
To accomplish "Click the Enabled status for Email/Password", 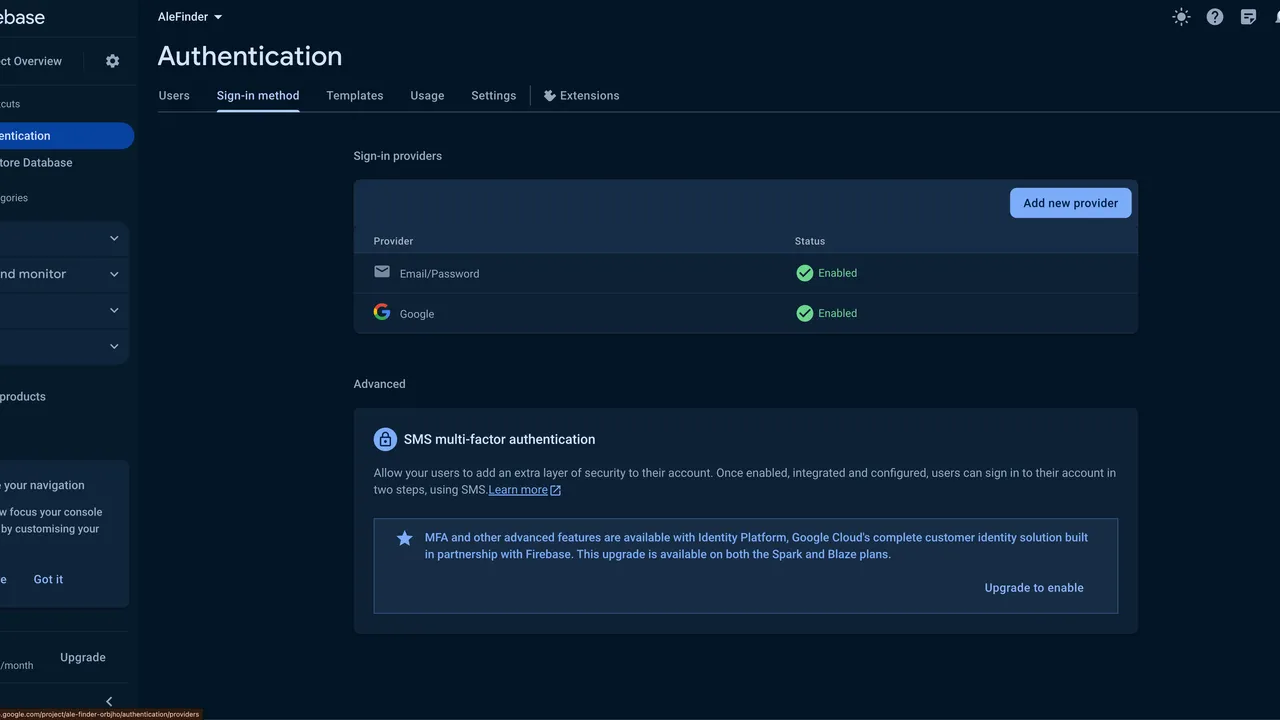I will [837, 273].
